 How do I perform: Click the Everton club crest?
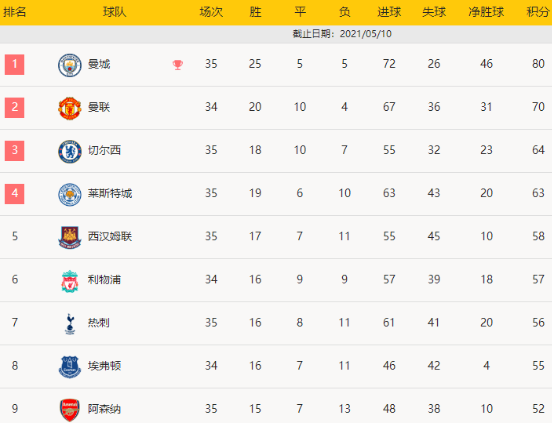pos(70,367)
